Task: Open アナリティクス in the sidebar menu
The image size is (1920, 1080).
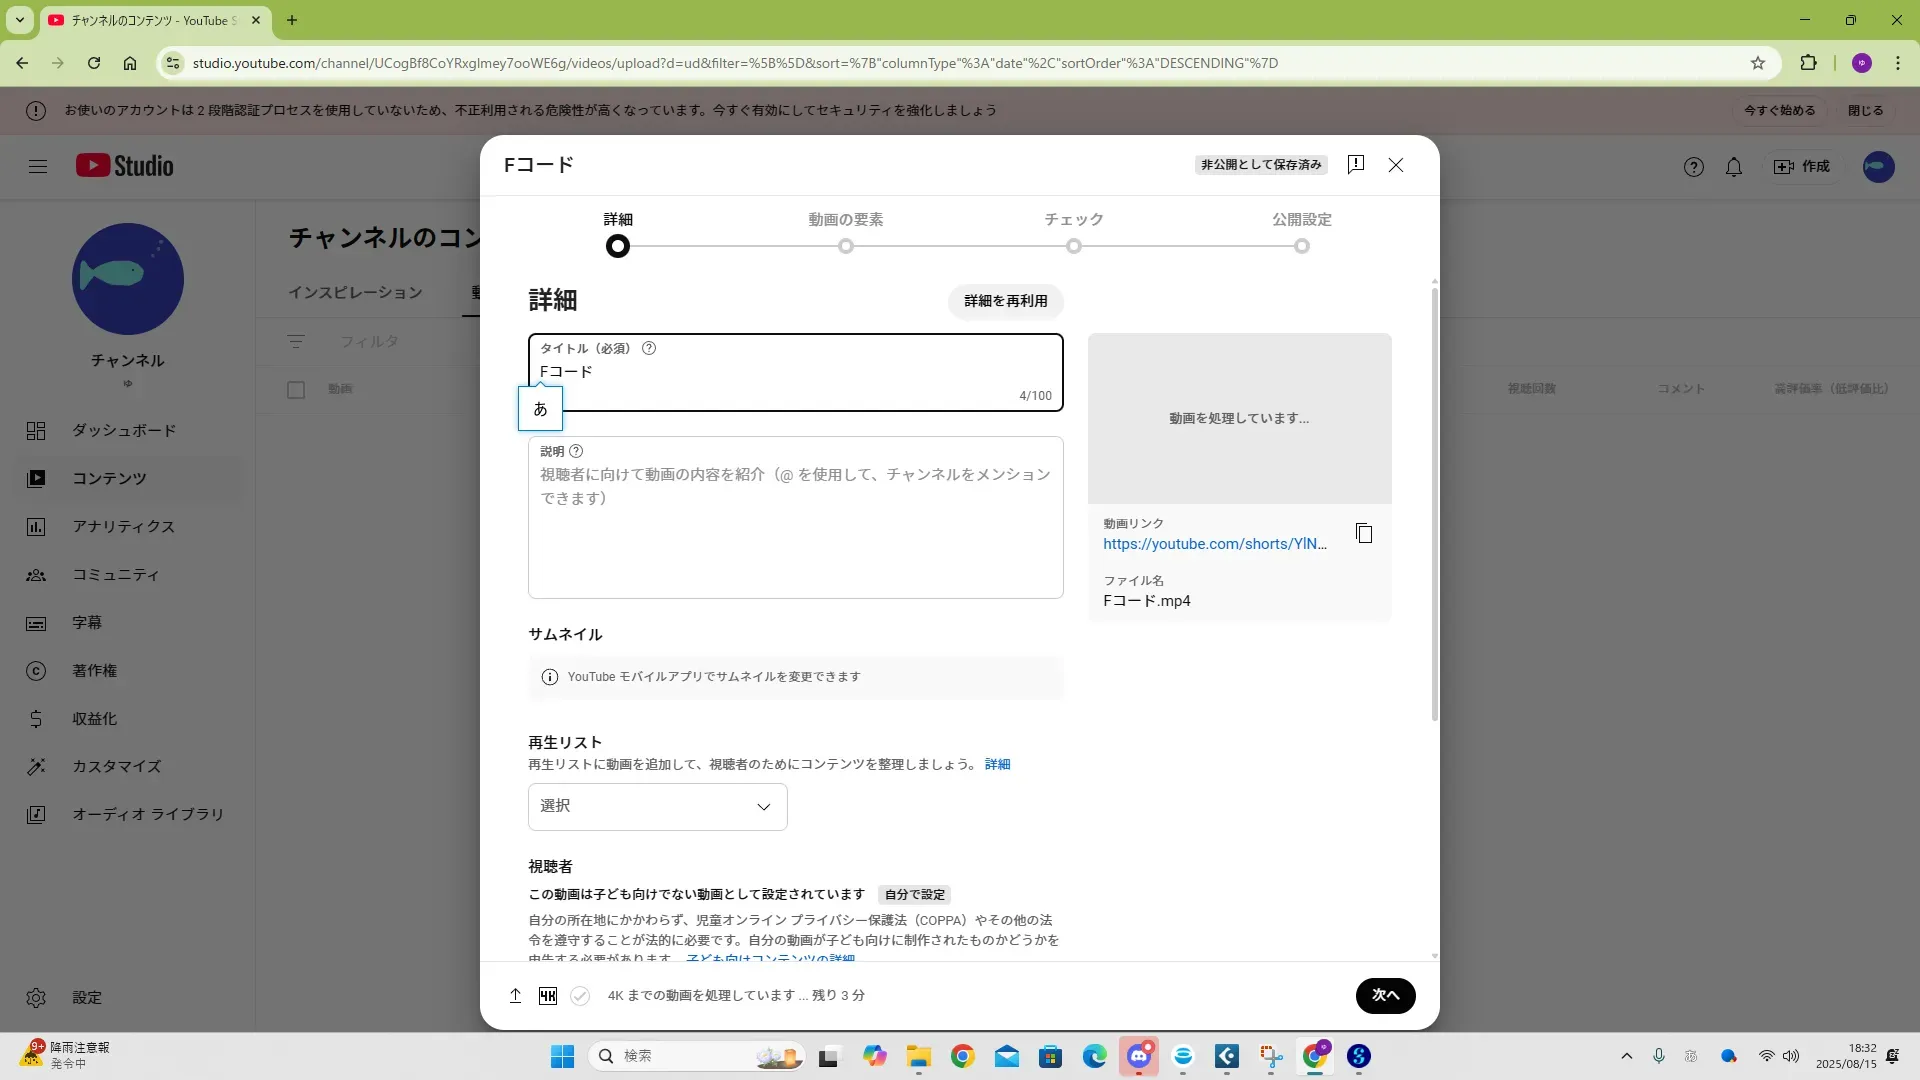Action: [123, 527]
